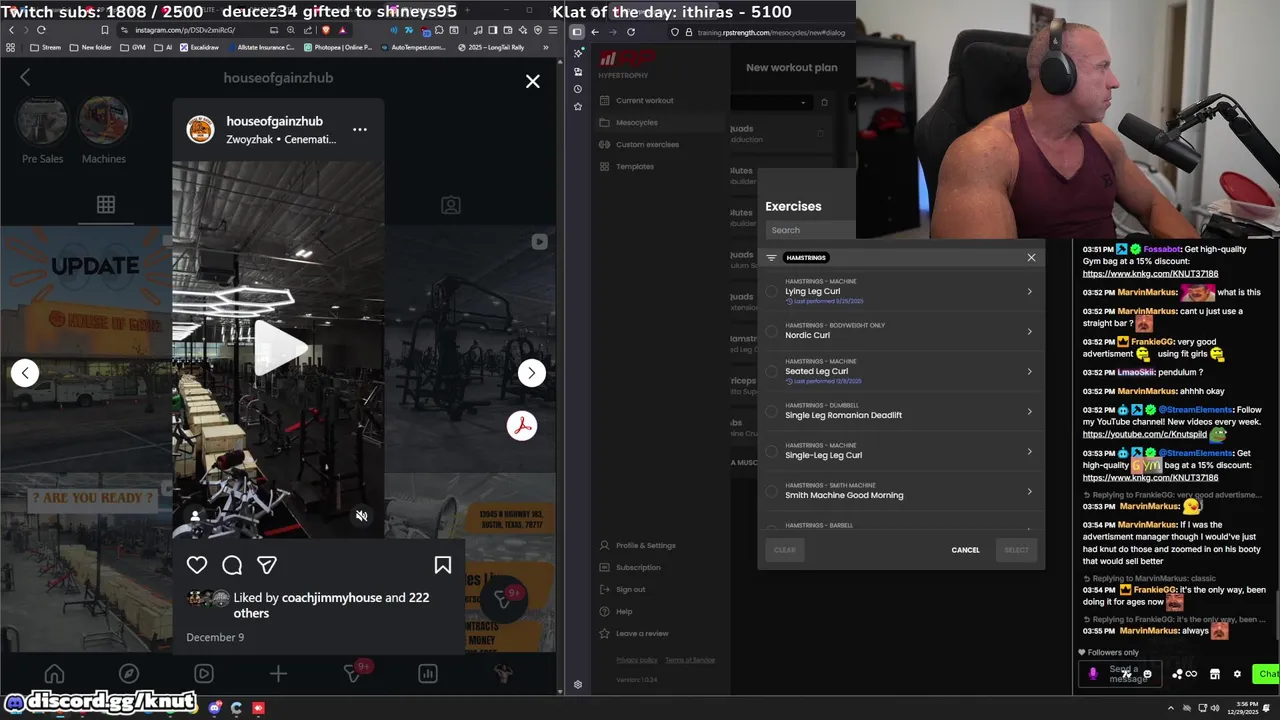Open your Instagram profile picture tab
Viewport: 1280px width, 720px height.
[x=503, y=674]
